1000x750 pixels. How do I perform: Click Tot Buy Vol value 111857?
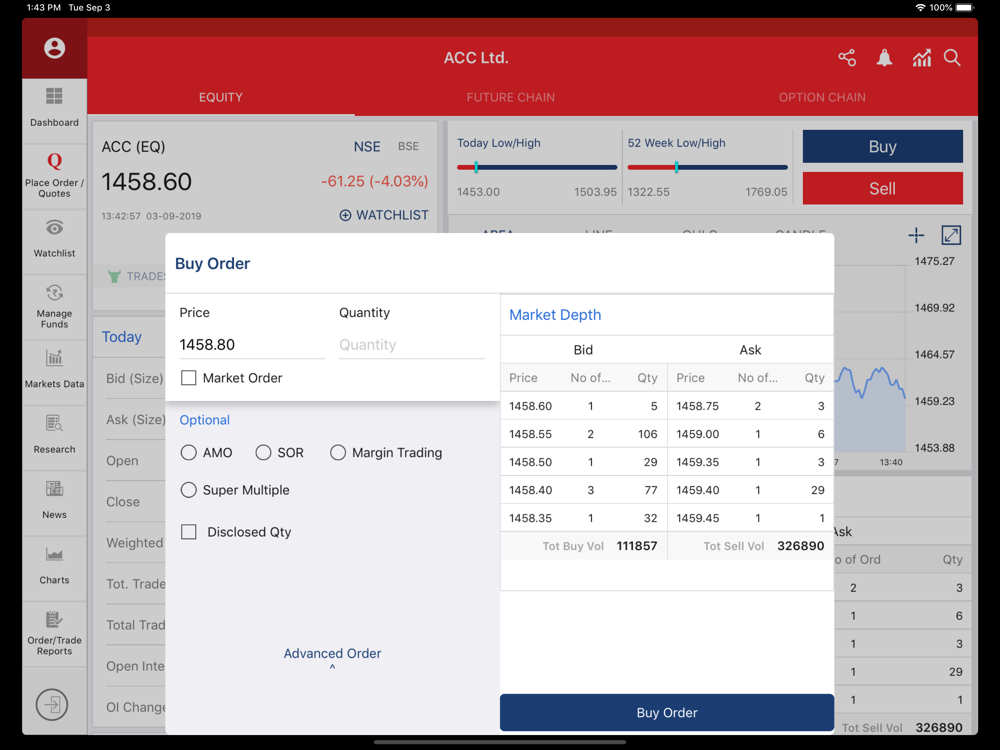pyautogui.click(x=636, y=546)
